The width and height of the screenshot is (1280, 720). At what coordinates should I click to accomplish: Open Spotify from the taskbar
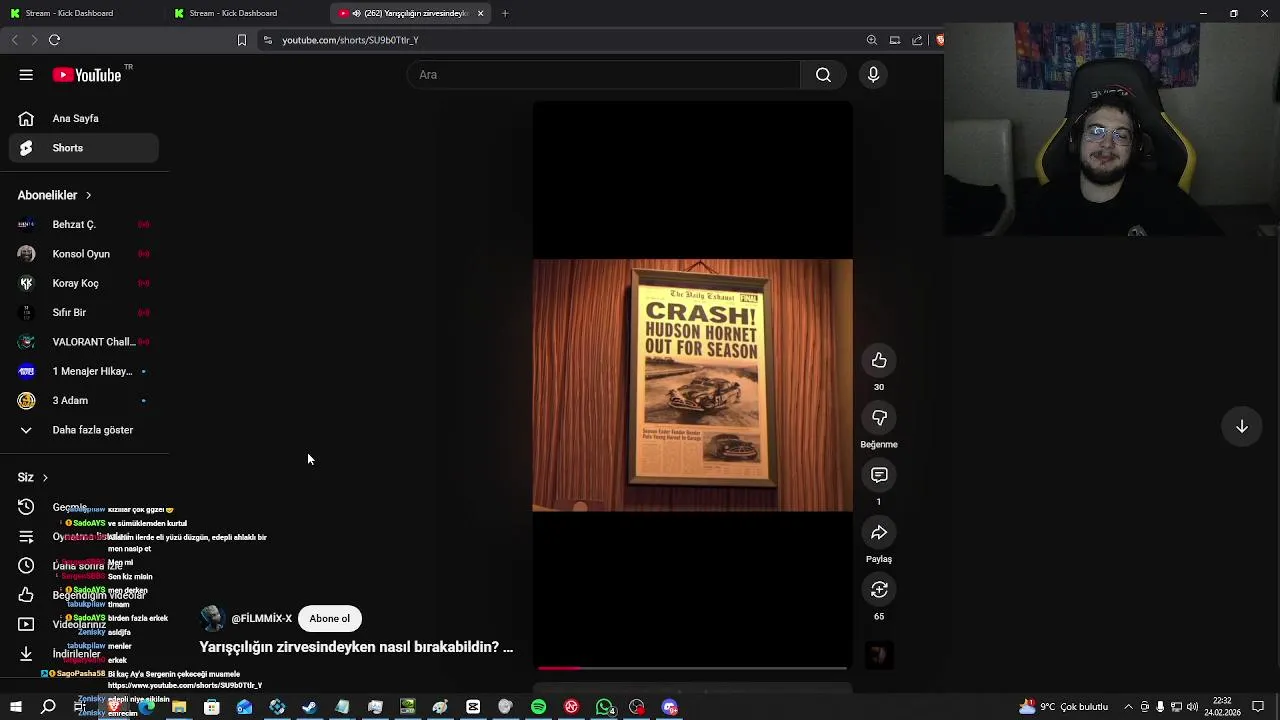tap(538, 707)
